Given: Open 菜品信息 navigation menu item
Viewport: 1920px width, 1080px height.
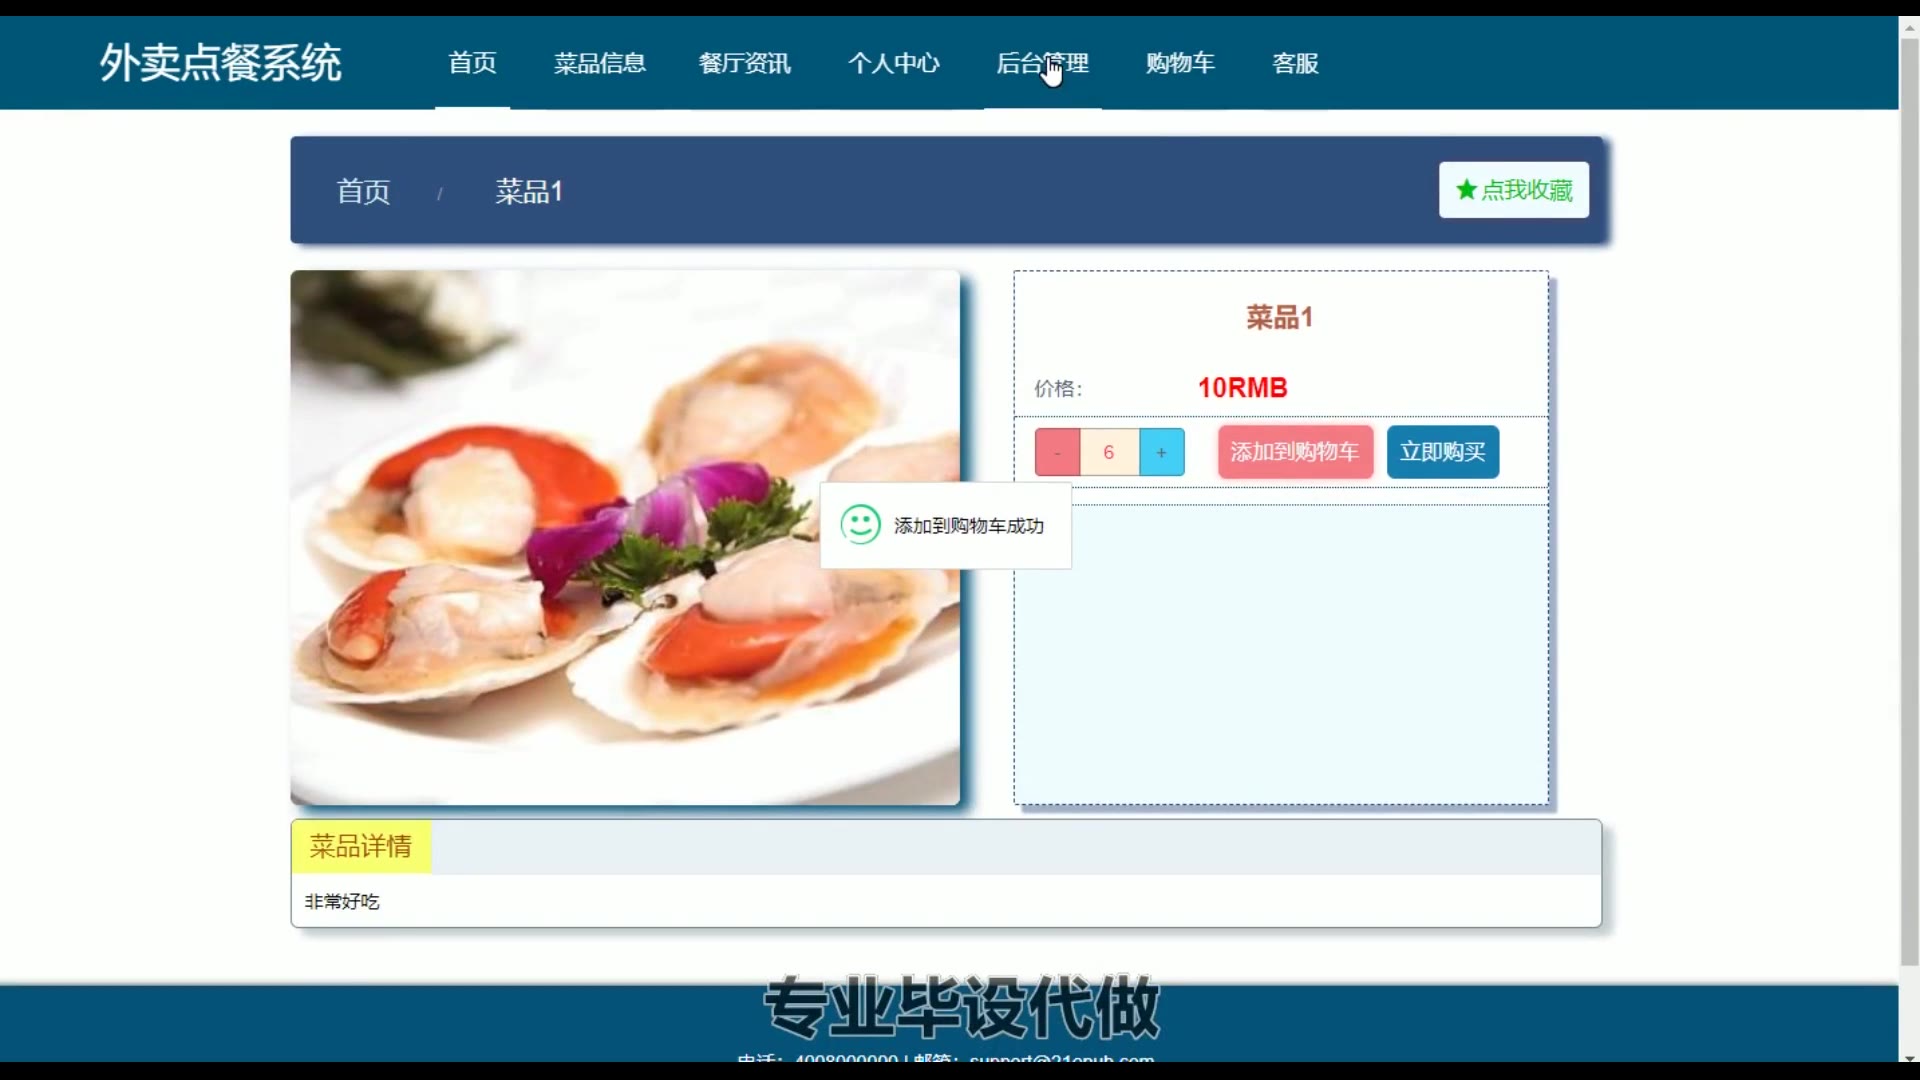Looking at the screenshot, I should point(600,63).
